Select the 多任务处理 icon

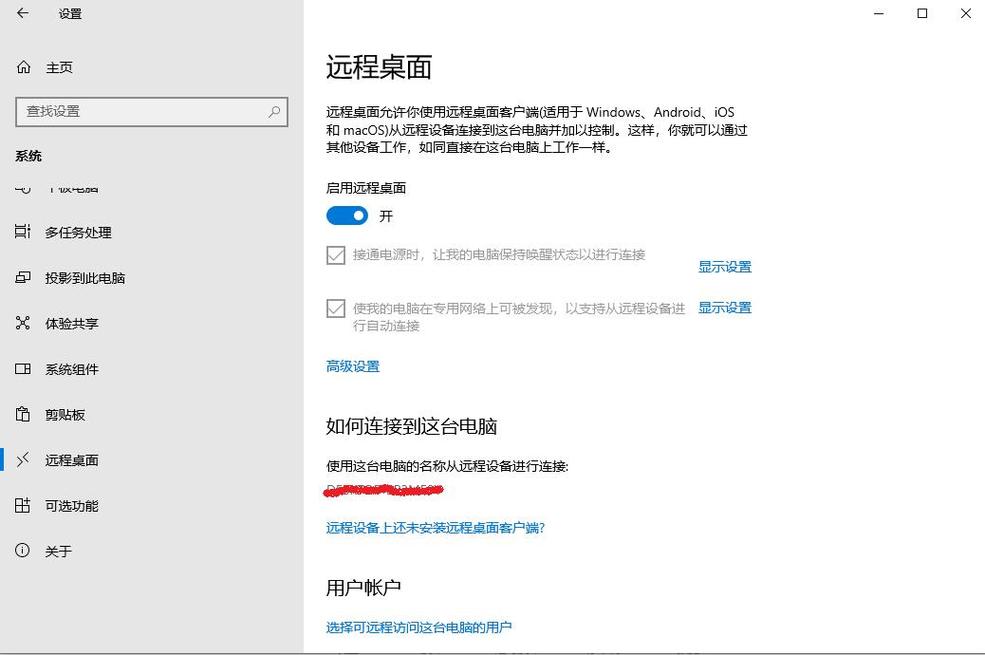(x=23, y=232)
